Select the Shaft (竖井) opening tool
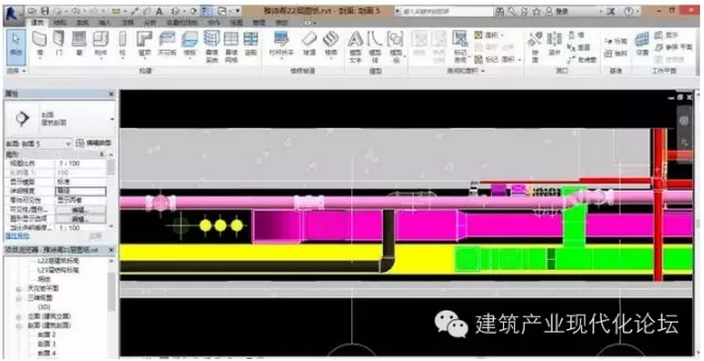Screen dimensions: 704x361 click(555, 45)
